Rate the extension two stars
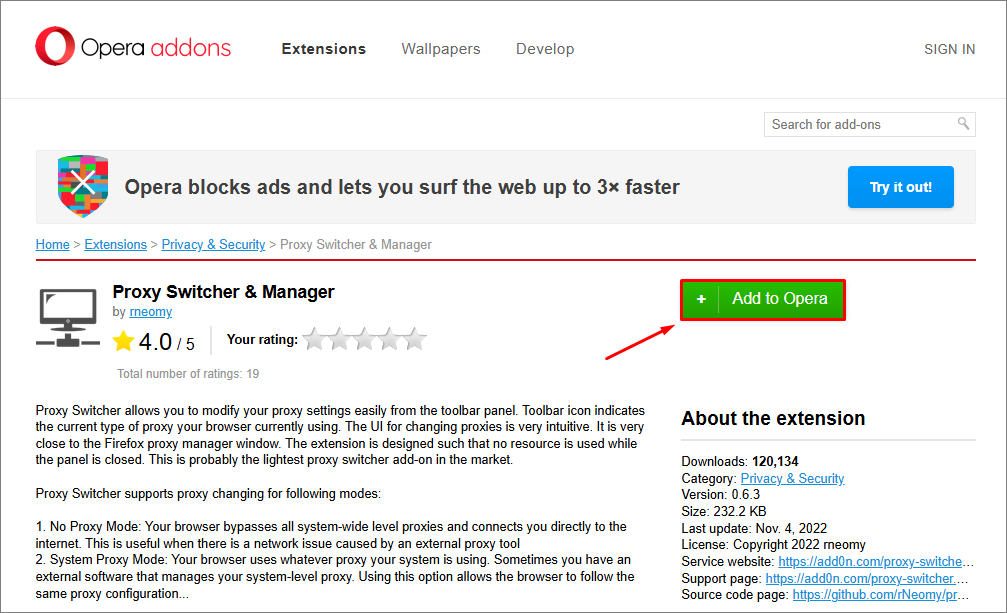This screenshot has width=1007, height=613. click(x=339, y=339)
